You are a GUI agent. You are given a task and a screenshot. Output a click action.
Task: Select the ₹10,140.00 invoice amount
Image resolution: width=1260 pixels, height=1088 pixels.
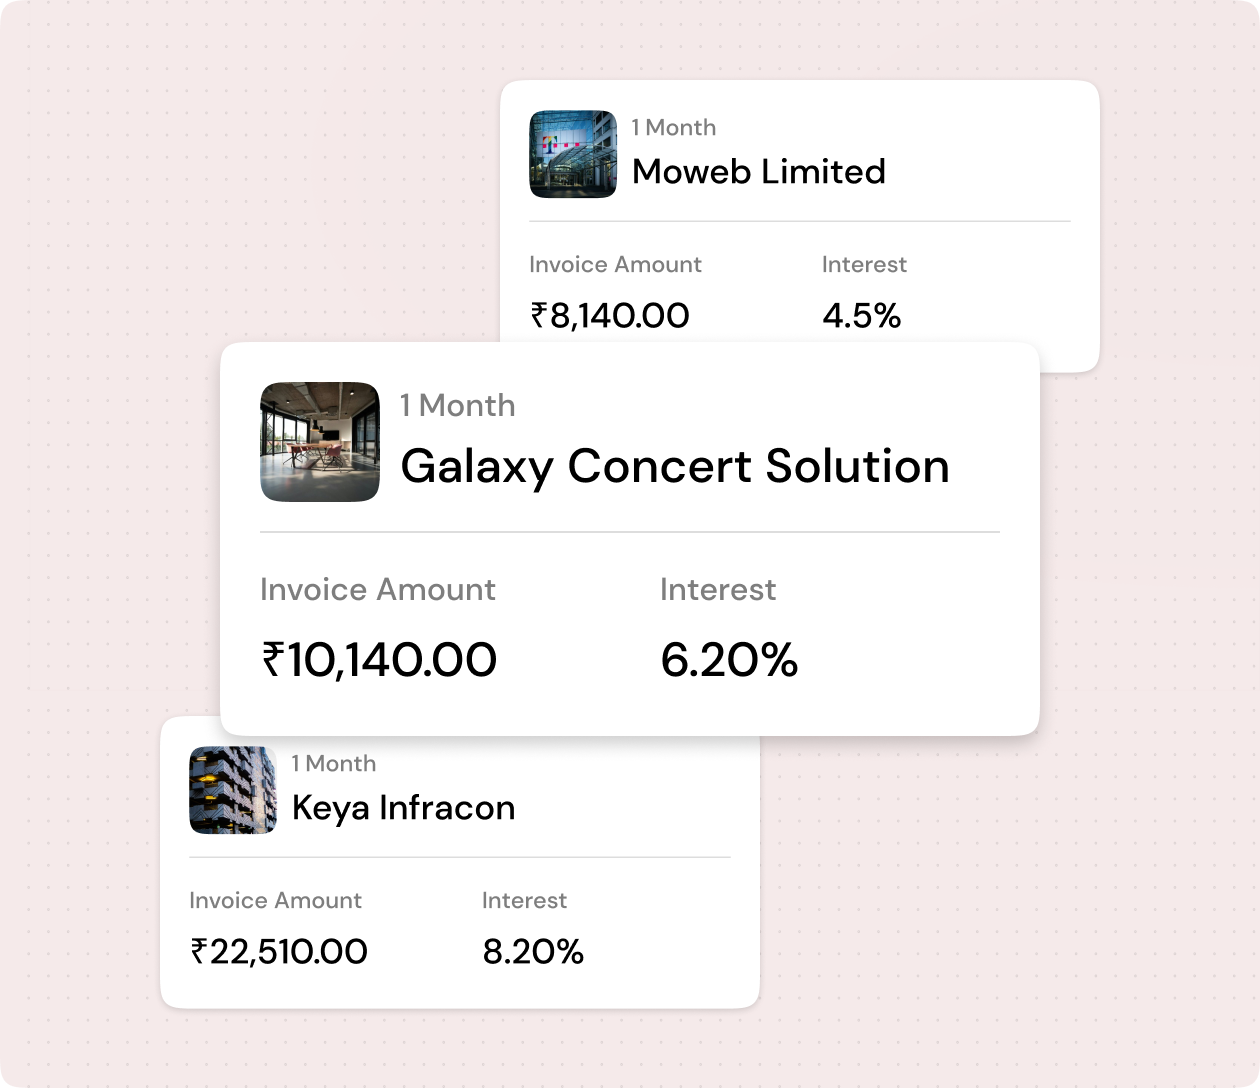379,660
